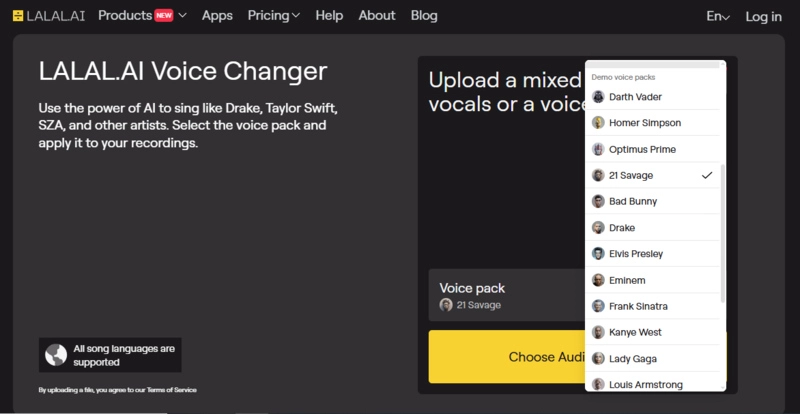Open the Apps page
This screenshot has height=414, width=800.
point(217,16)
